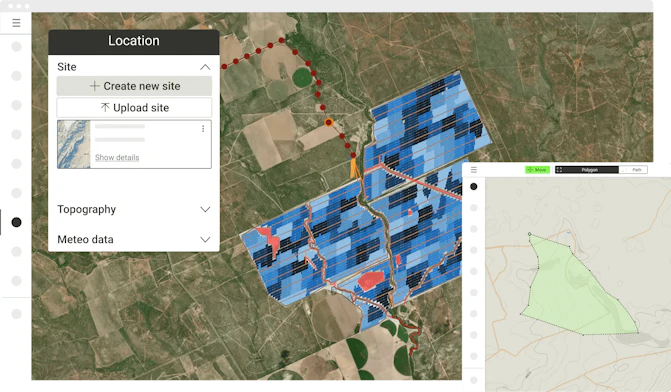Image resolution: width=671 pixels, height=392 pixels.
Task: Click the large red exclusion zone in the solar layout
Action: pyautogui.click(x=371, y=281)
